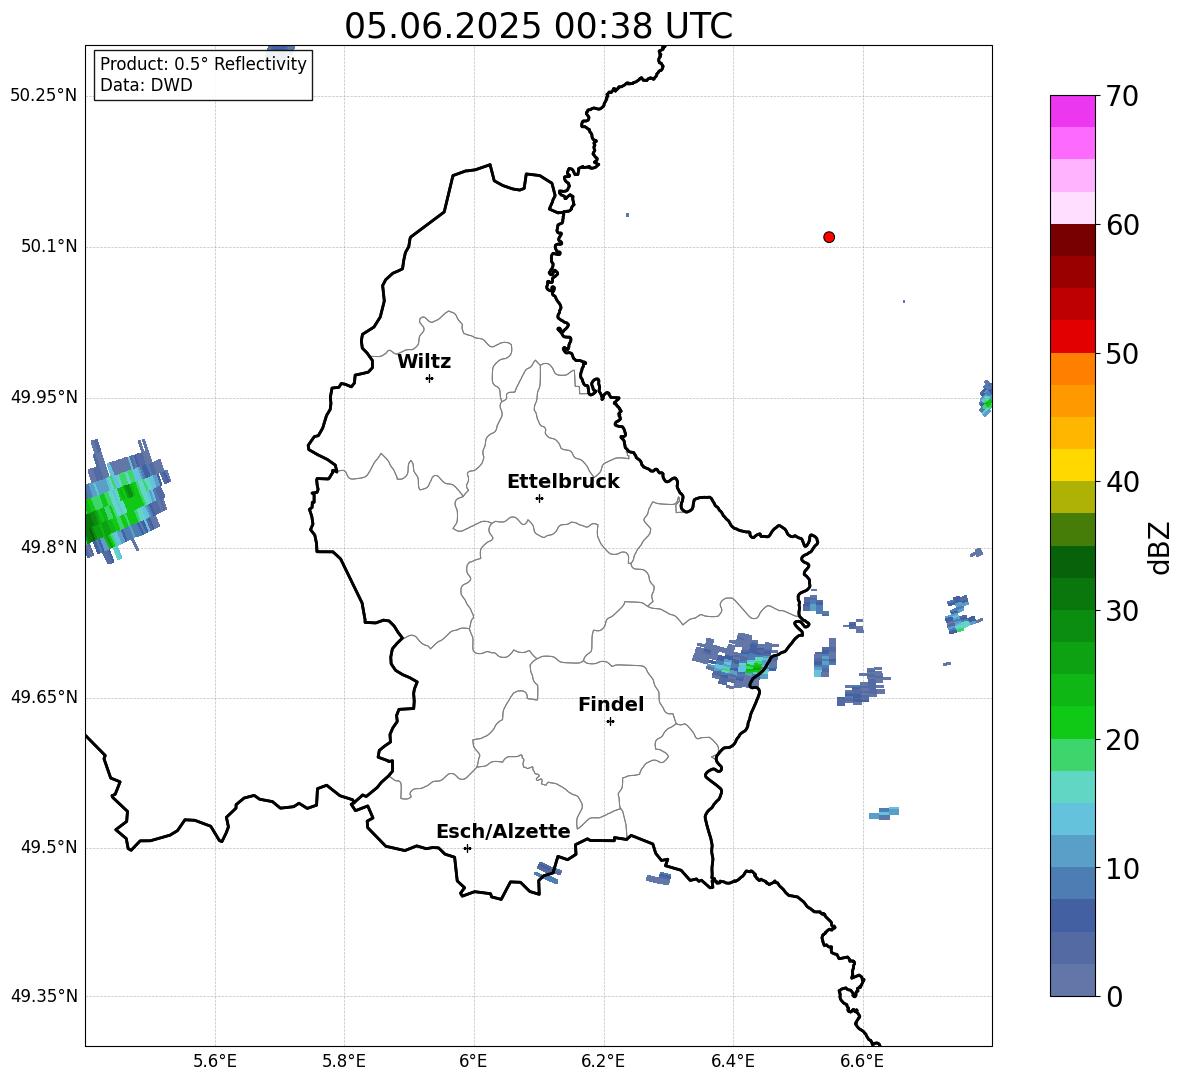Click the 70 colorbar tick label
Image resolution: width=1184 pixels, height=1081 pixels.
pos(1121,96)
